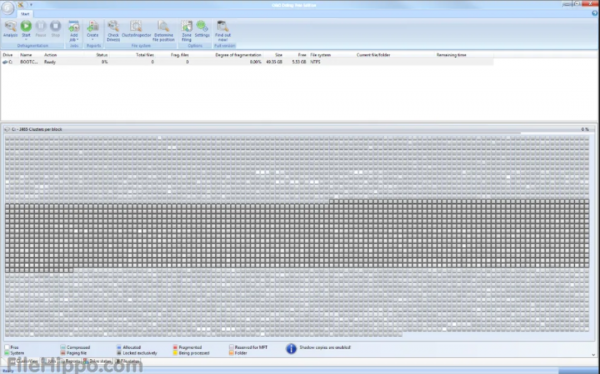The width and height of the screenshot is (600, 374).
Task: Click the blue info icon for shadow copies
Action: tap(291, 348)
